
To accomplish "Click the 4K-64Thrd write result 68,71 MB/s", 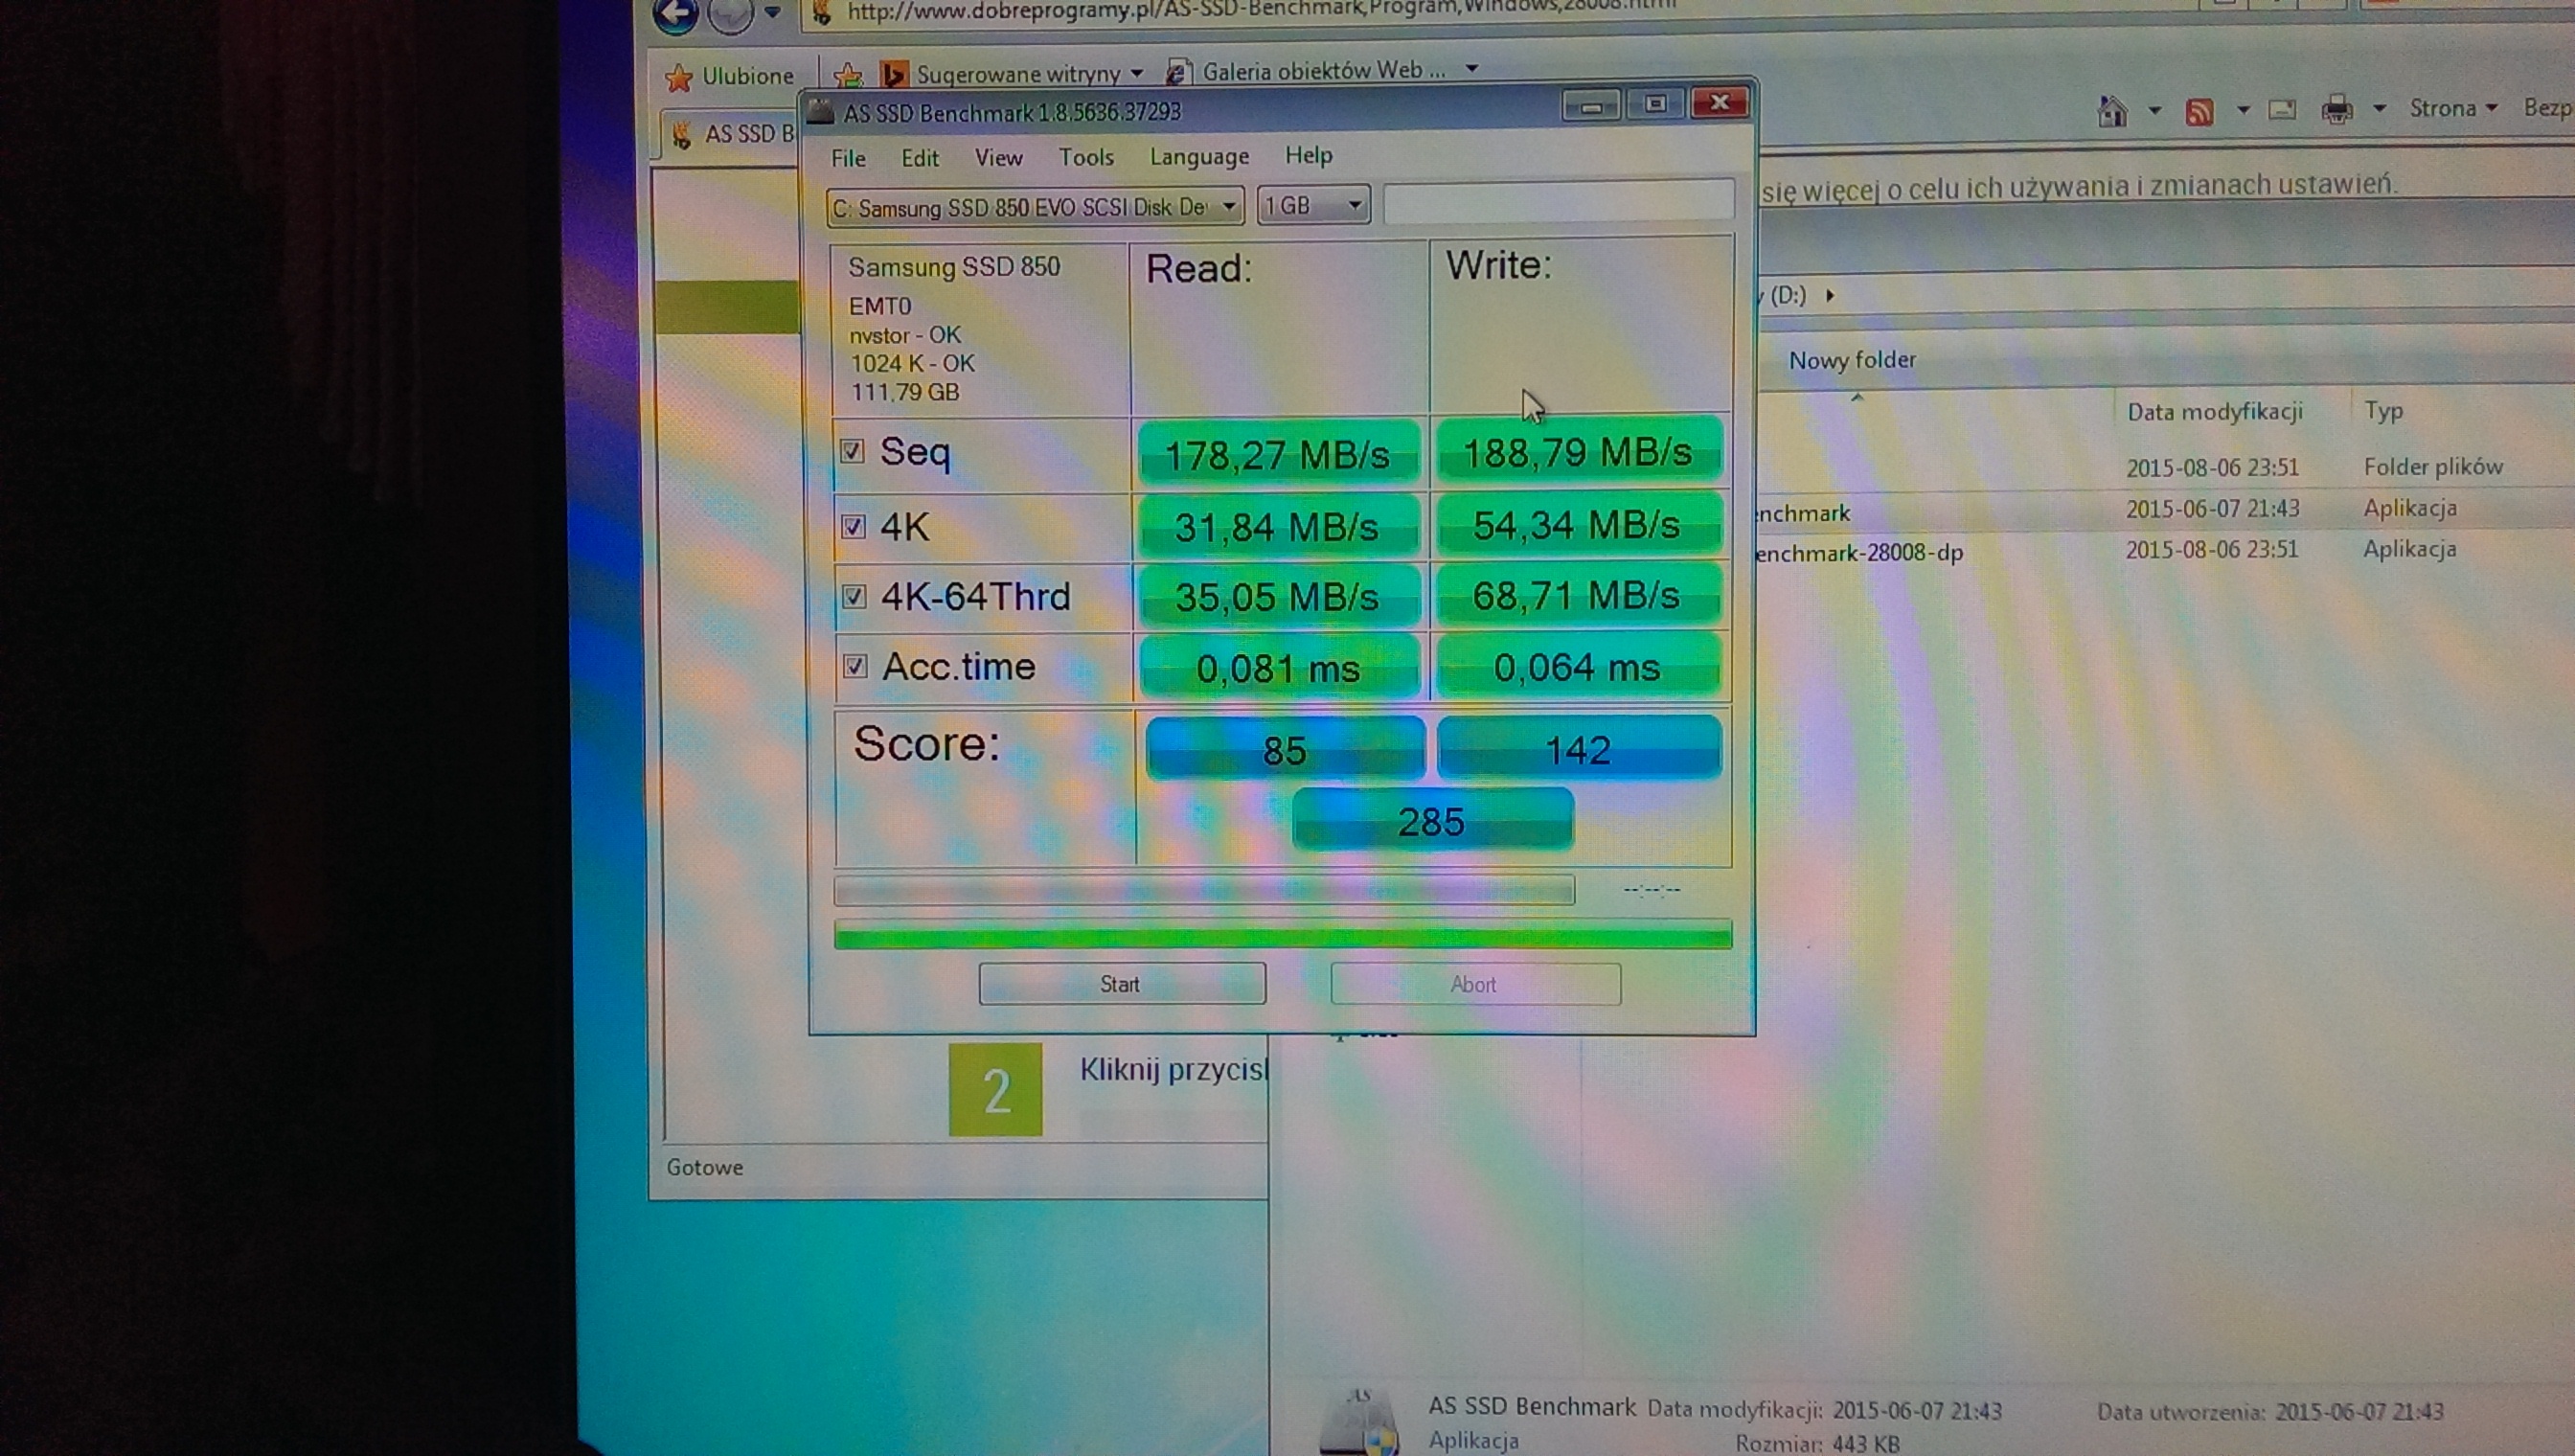I will click(1578, 595).
